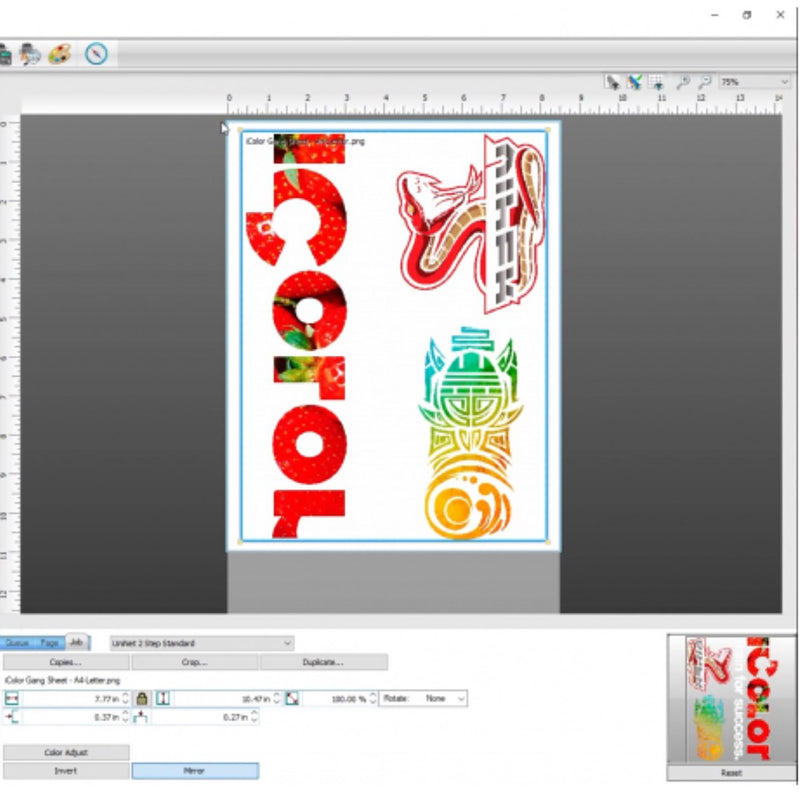Click the zoom out magnifier icon
800x800 pixels.
coord(705,83)
